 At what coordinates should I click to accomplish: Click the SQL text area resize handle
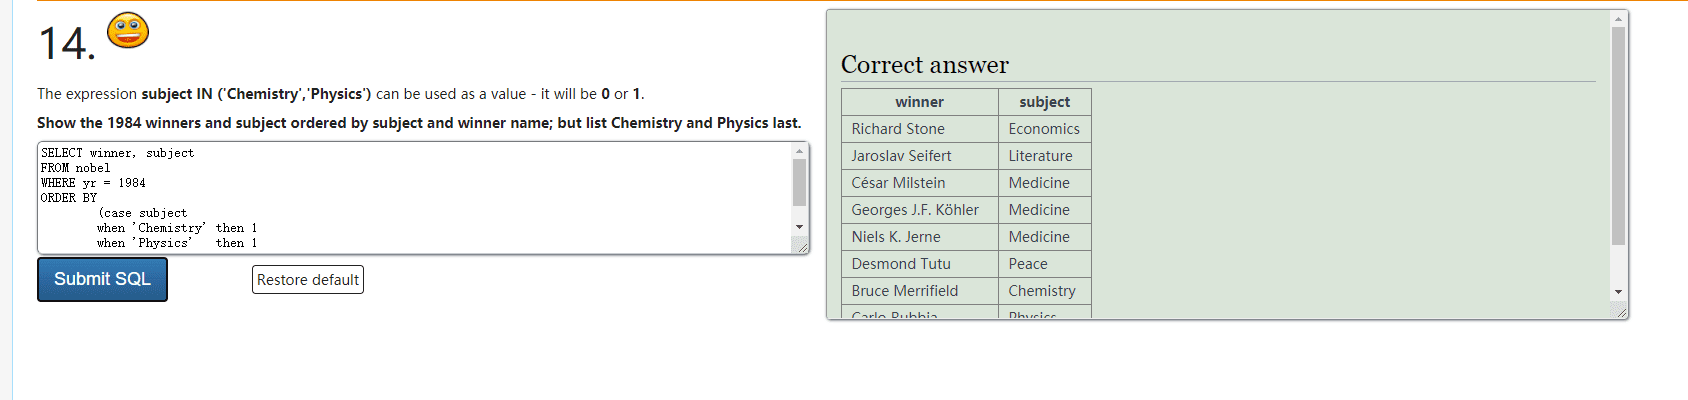pos(802,247)
